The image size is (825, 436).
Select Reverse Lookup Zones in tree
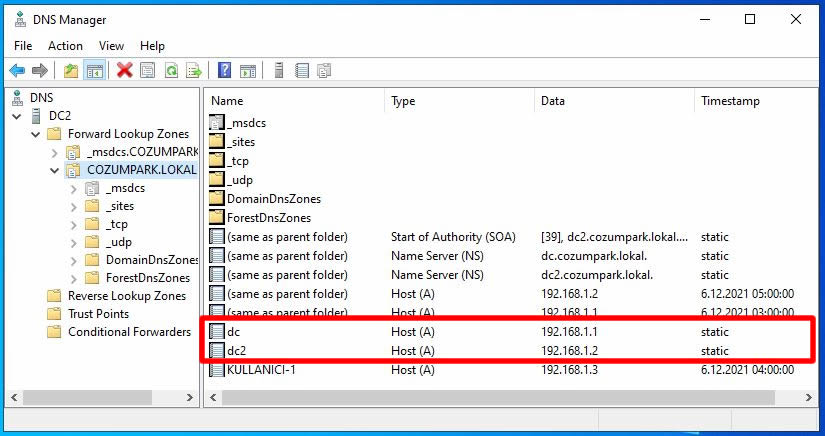pyautogui.click(x=126, y=296)
